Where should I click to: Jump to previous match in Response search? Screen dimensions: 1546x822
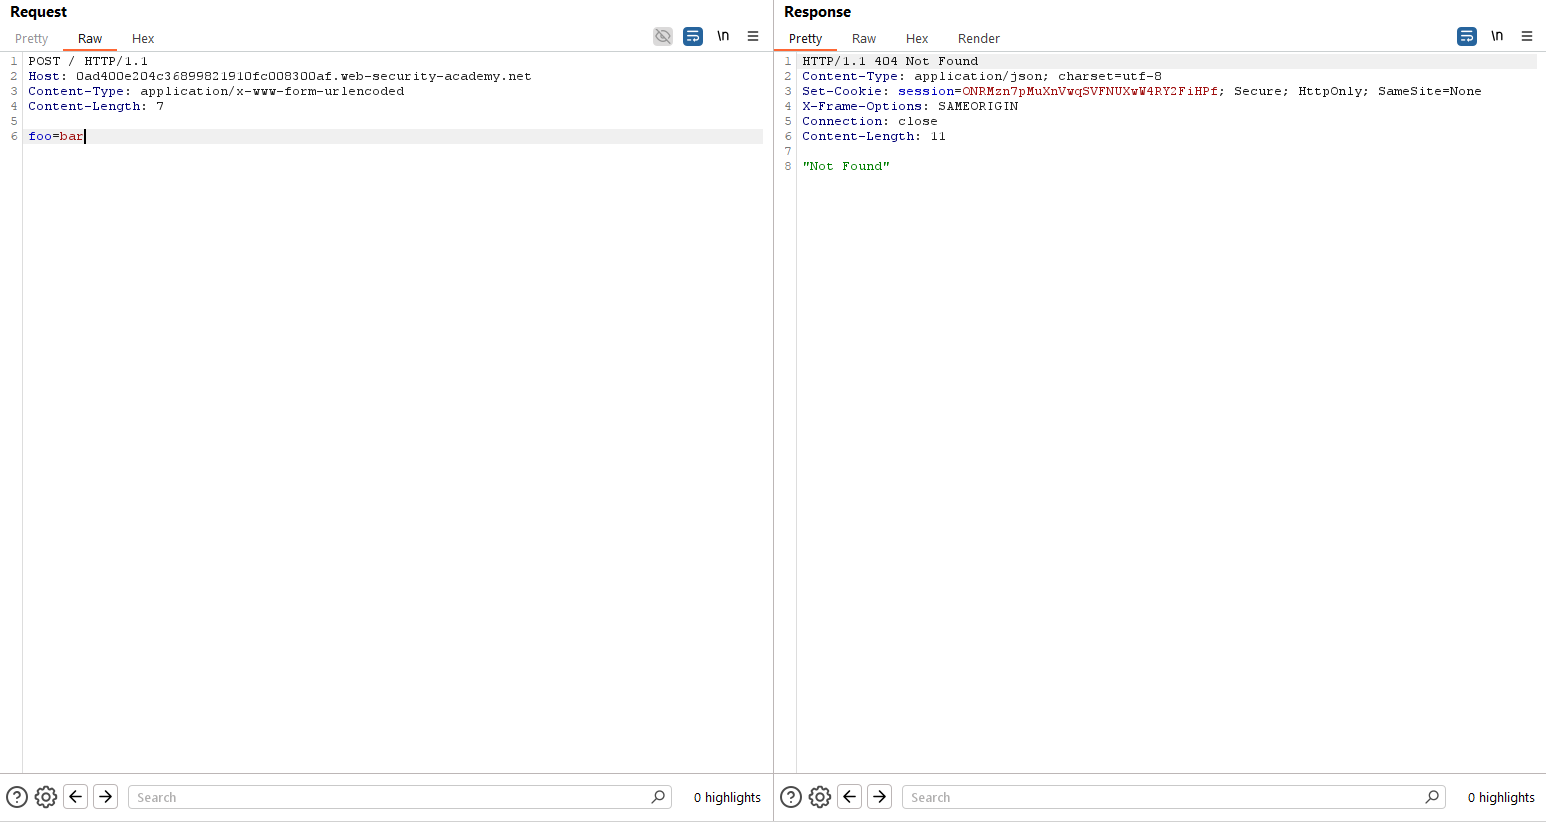(x=850, y=797)
